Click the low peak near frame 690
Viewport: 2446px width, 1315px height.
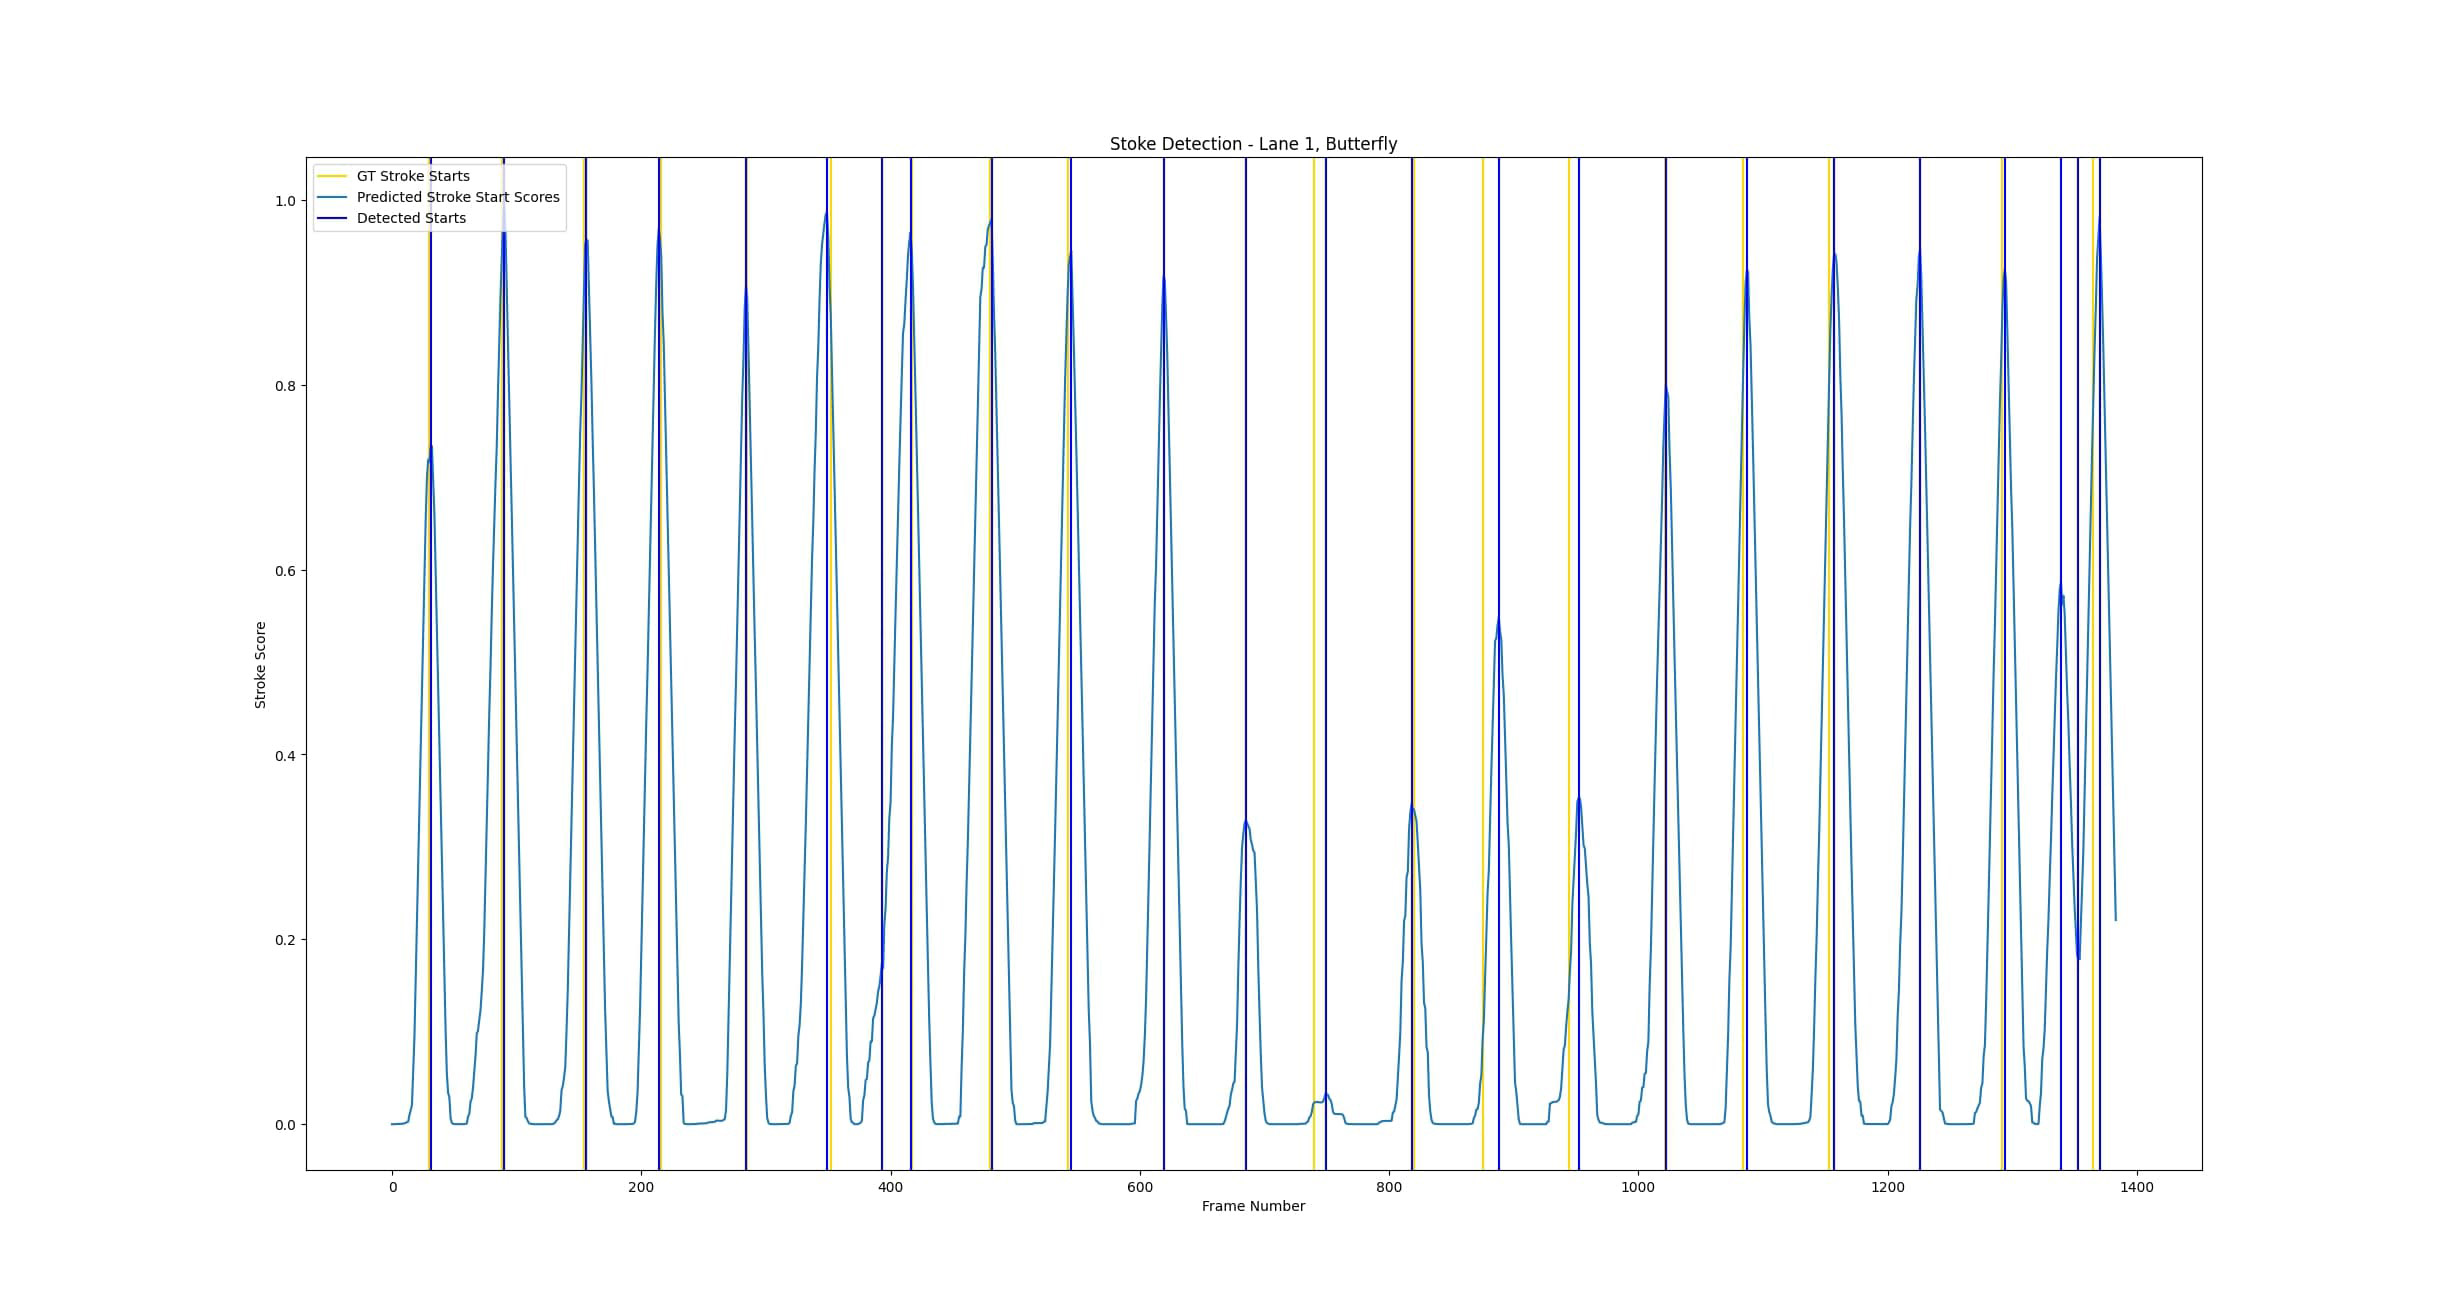(x=1246, y=825)
